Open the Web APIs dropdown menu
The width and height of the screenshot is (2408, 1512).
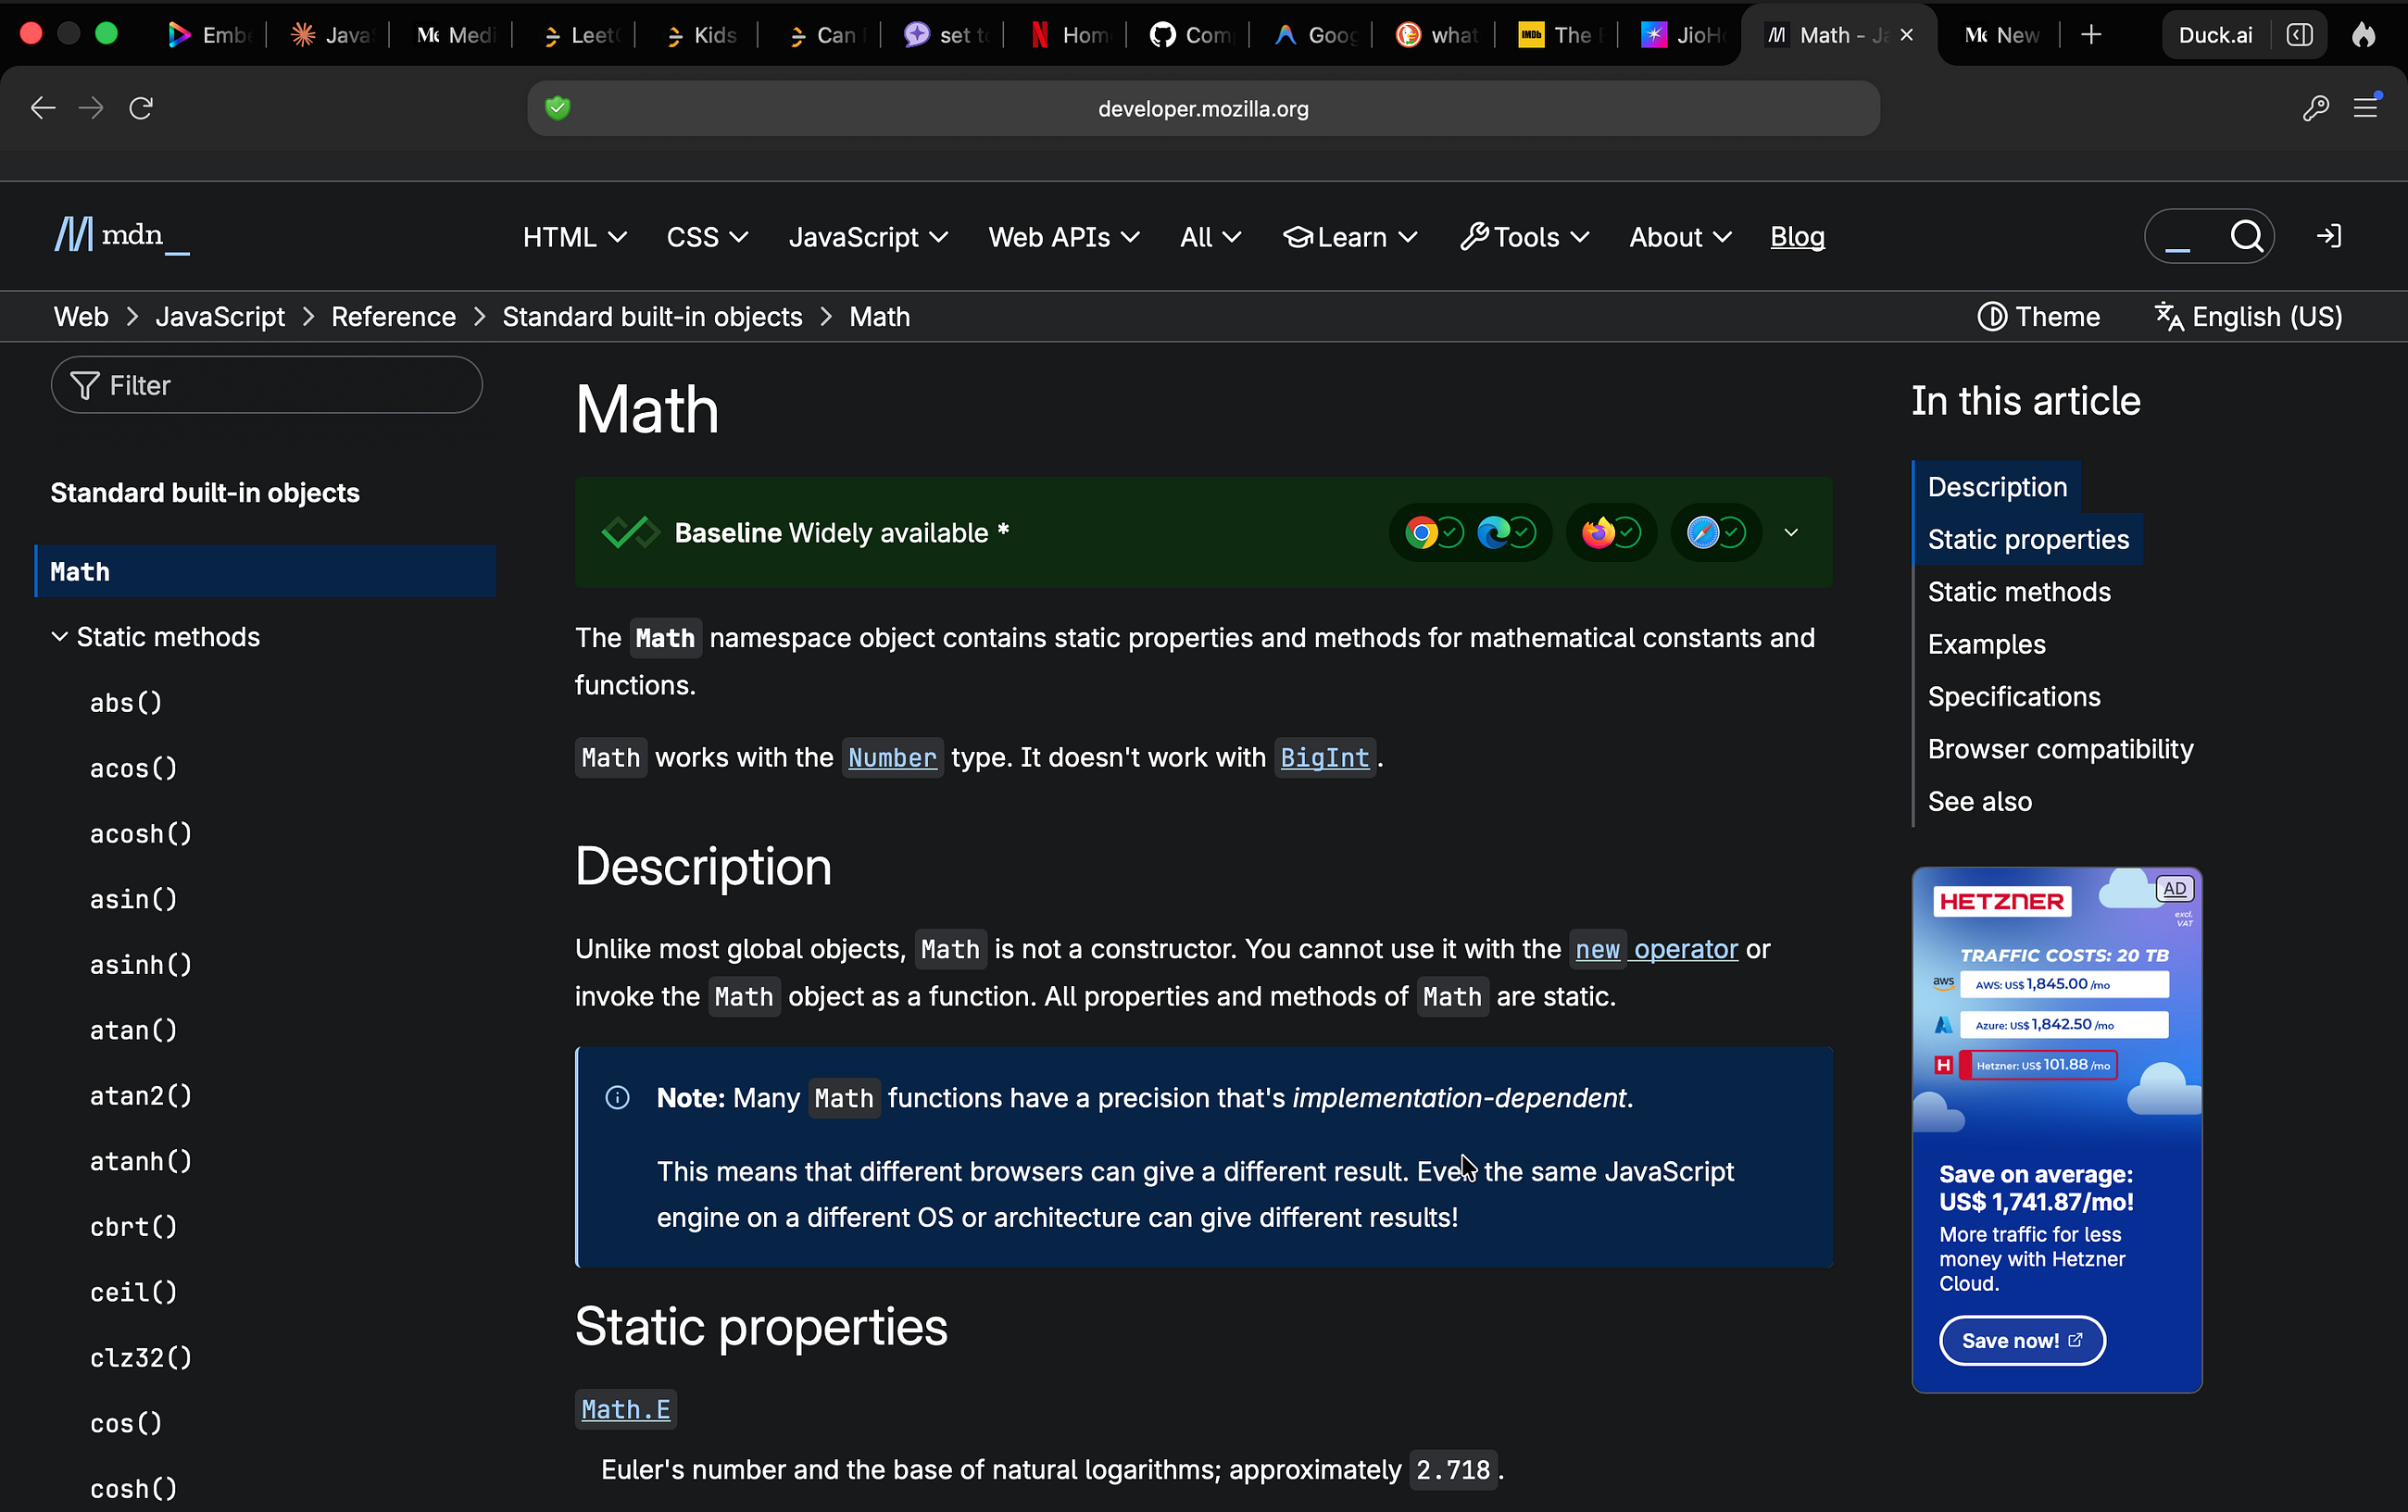pos(1064,237)
